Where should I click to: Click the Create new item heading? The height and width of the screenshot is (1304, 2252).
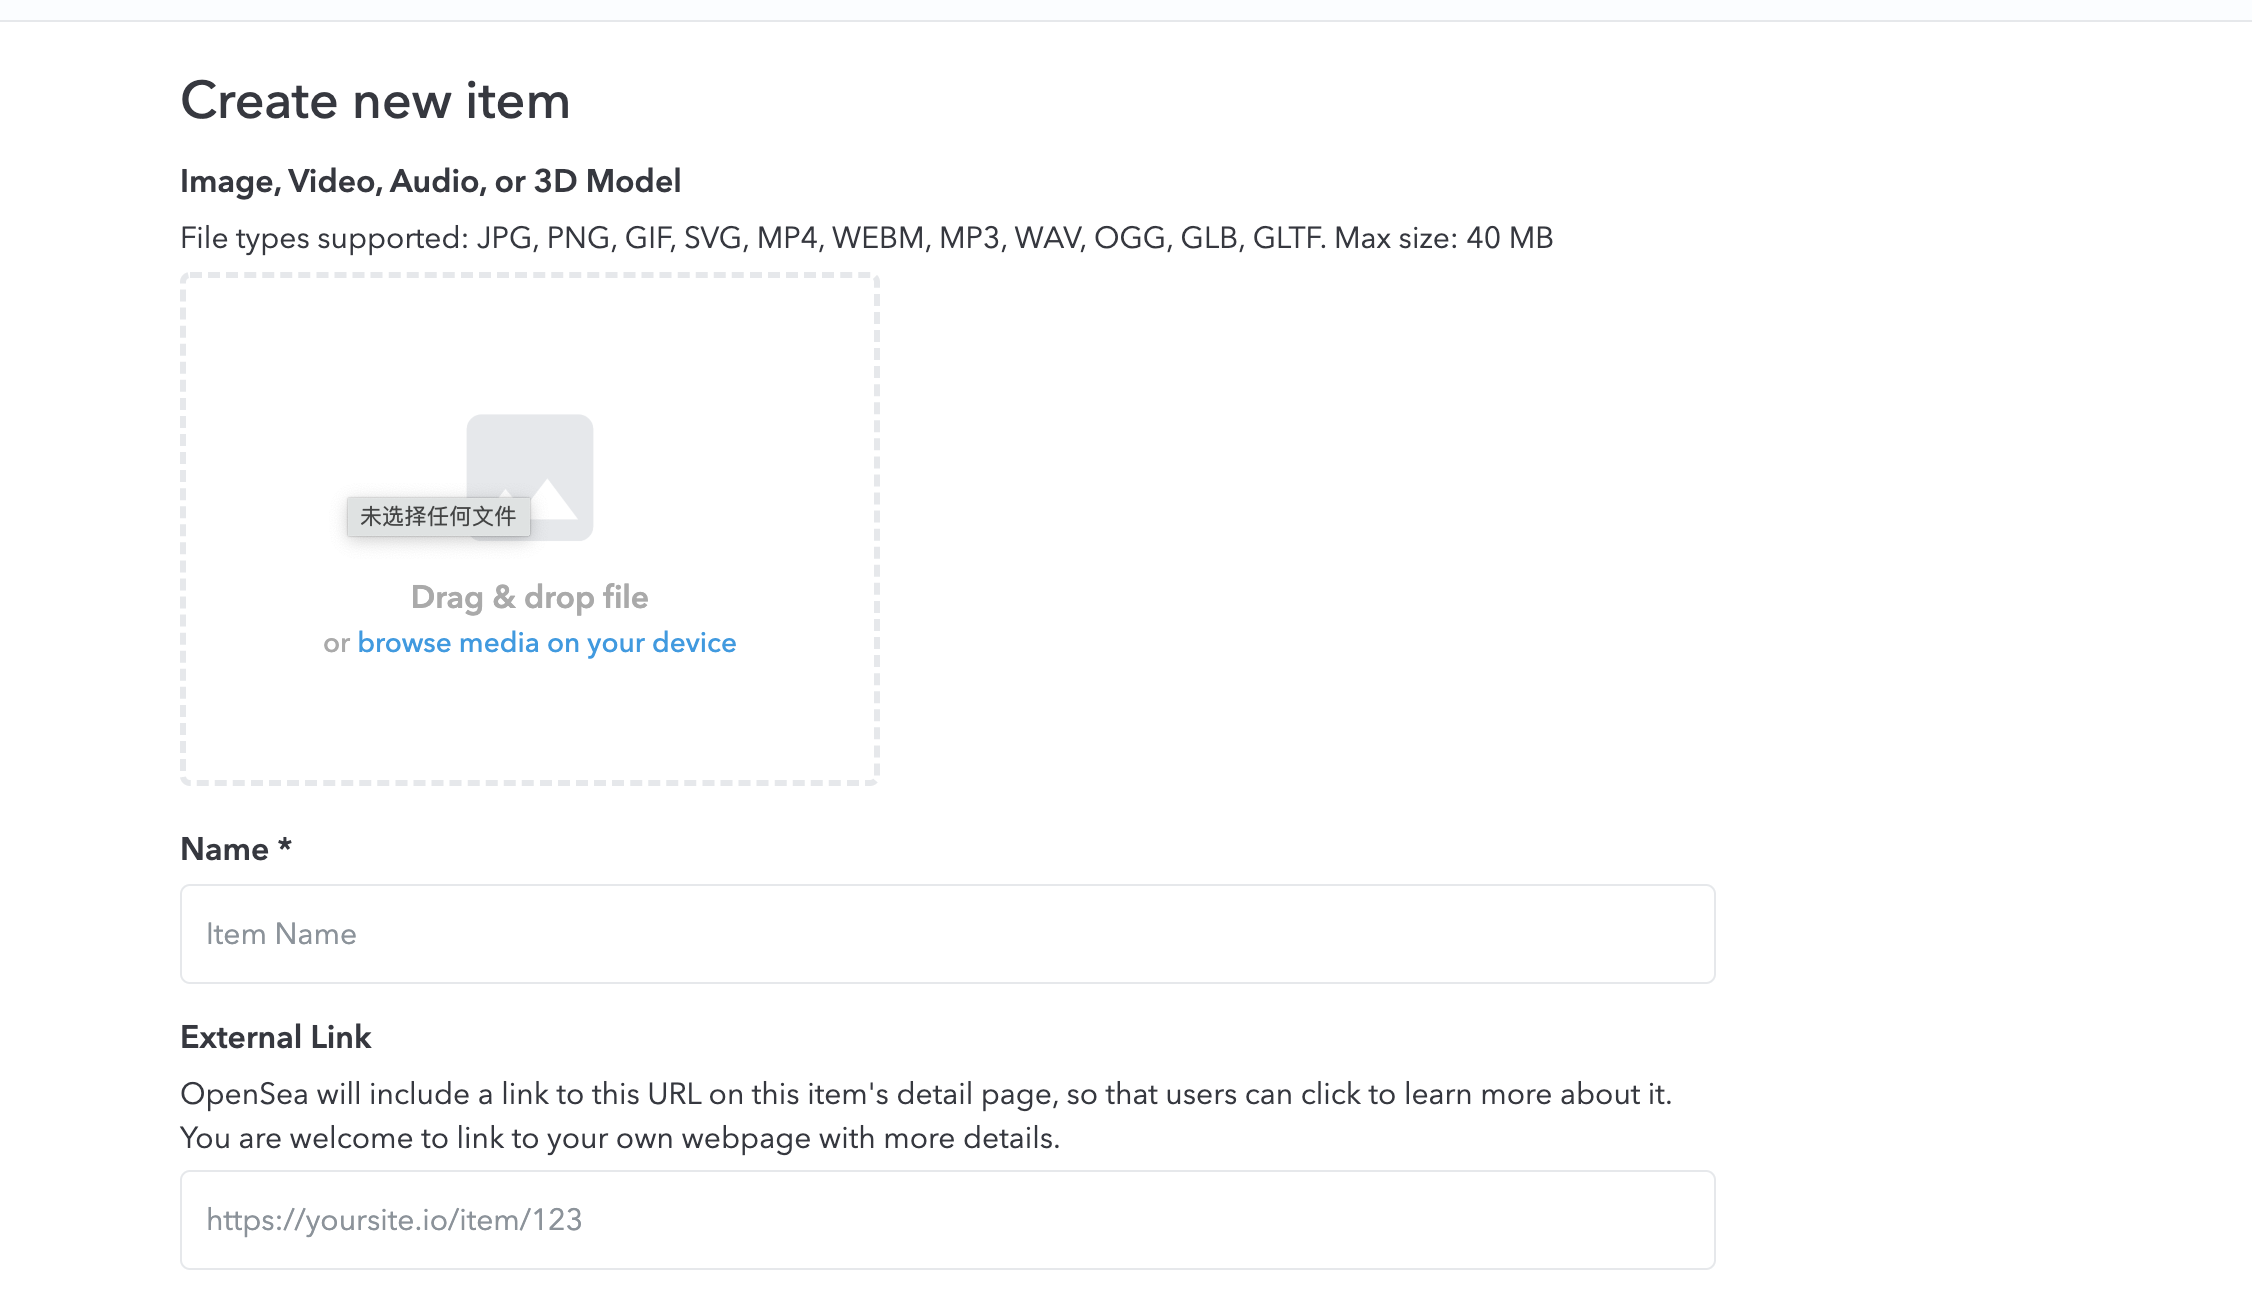tap(375, 101)
